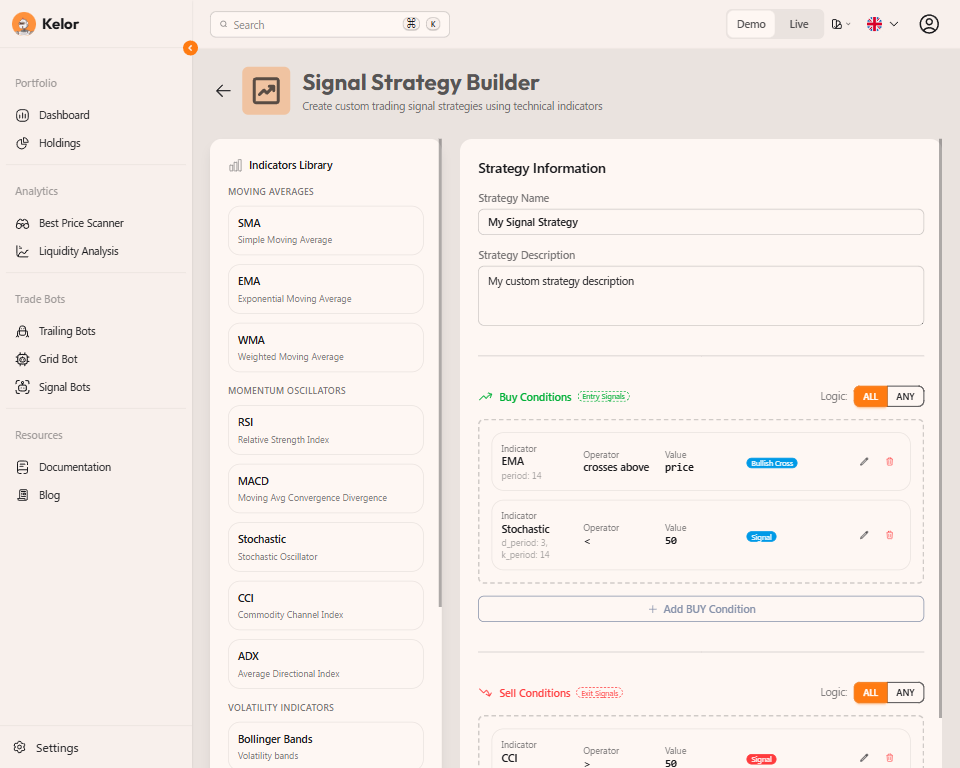The width and height of the screenshot is (960, 768).
Task: Delete the EMA buy condition
Action: [x=890, y=461]
